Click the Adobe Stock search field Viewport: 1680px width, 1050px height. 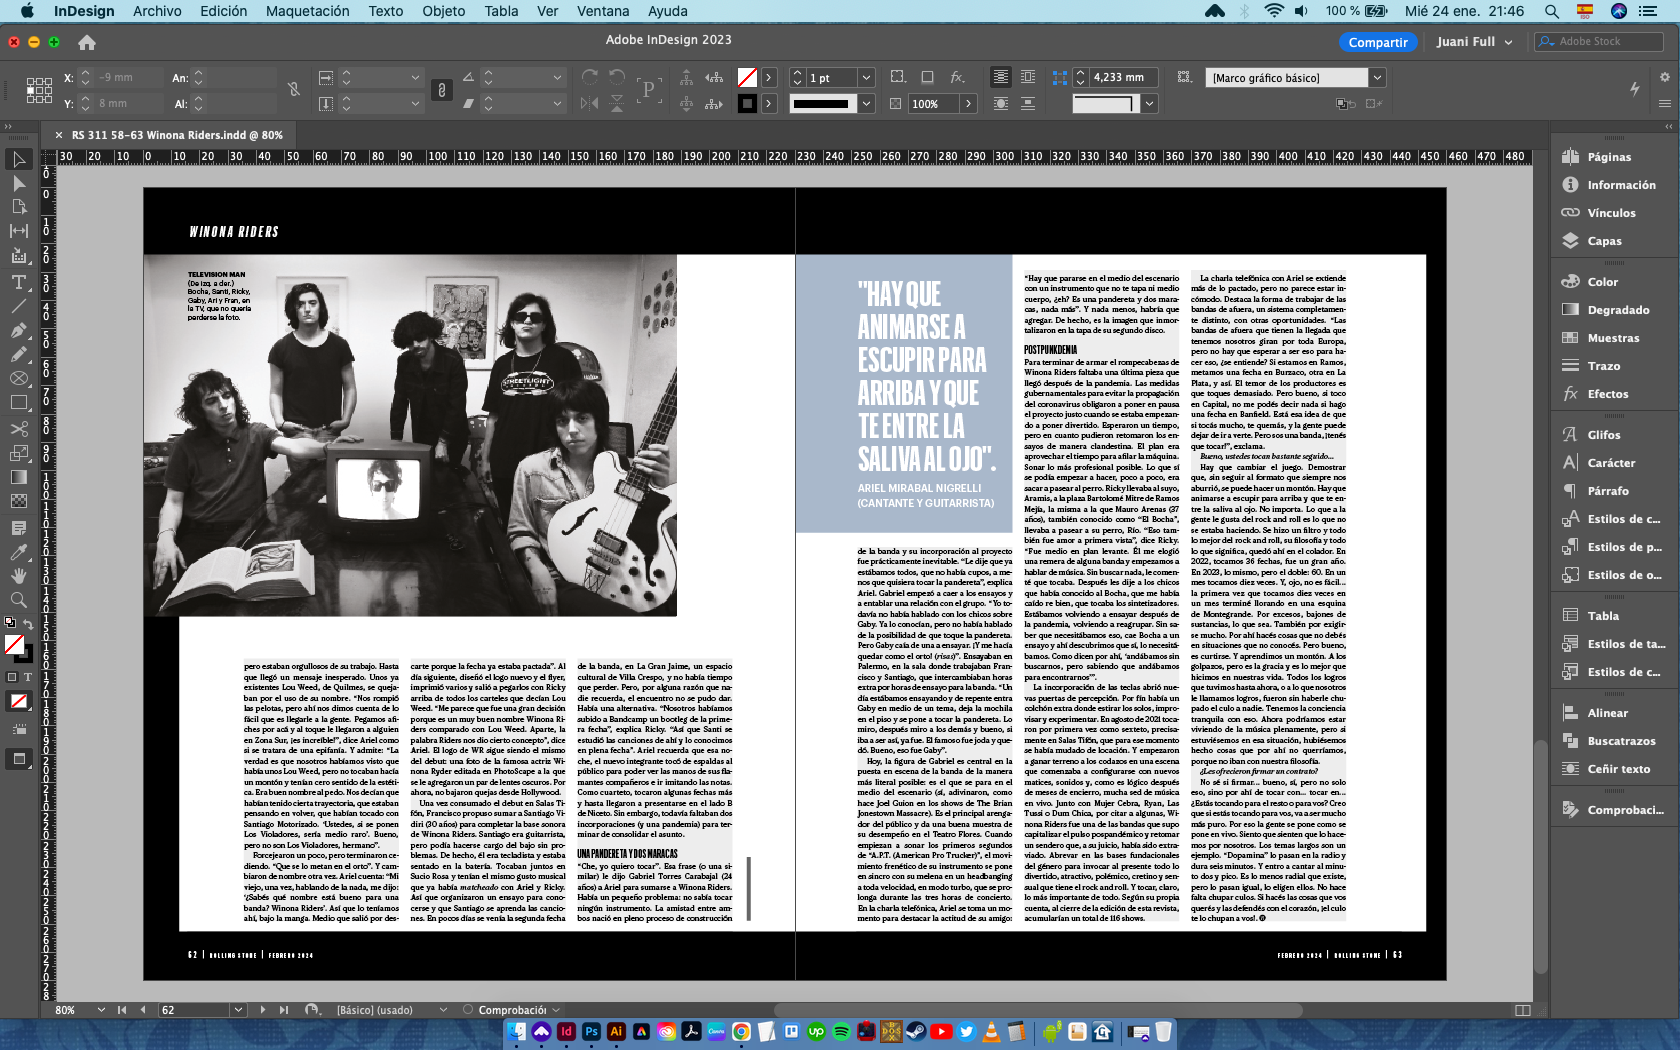[1600, 41]
